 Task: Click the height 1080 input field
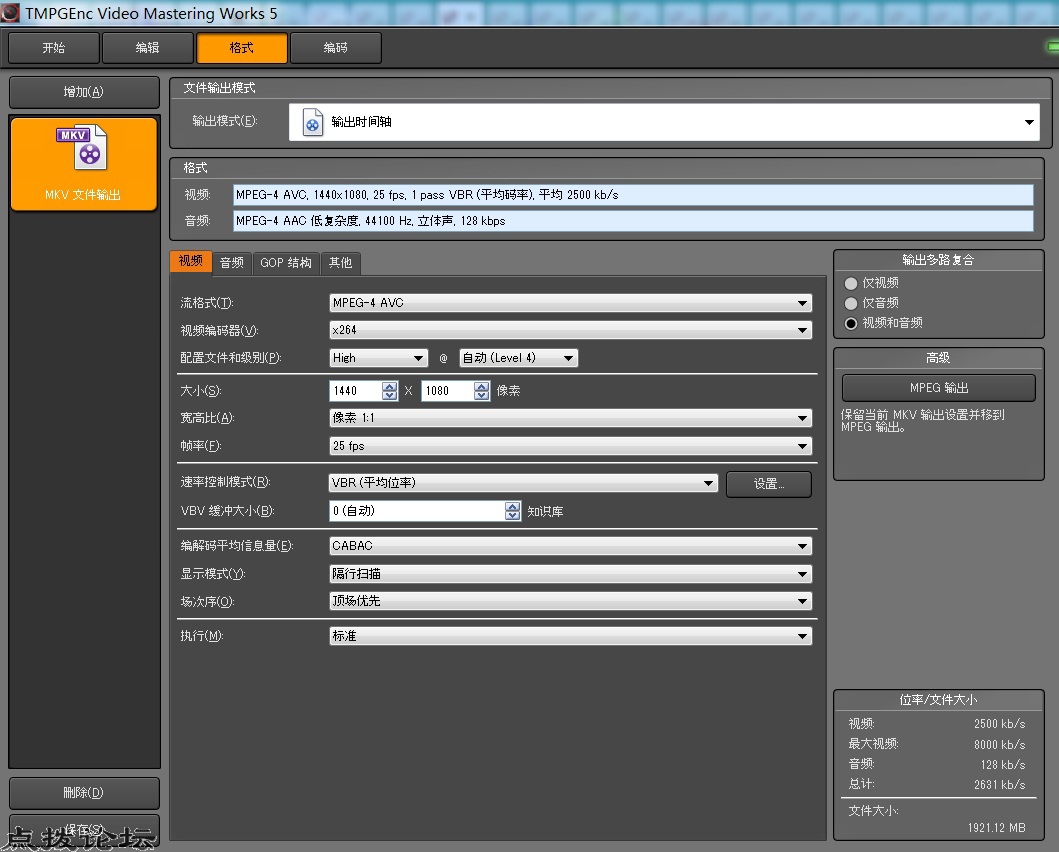pyautogui.click(x=447, y=391)
